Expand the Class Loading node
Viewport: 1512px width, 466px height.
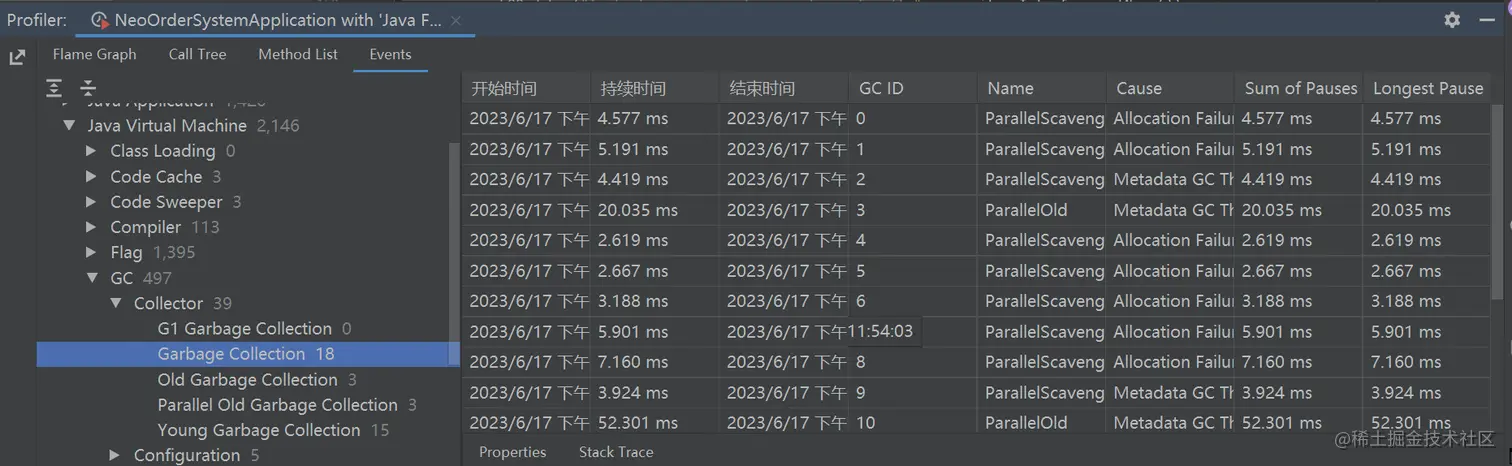pos(91,151)
